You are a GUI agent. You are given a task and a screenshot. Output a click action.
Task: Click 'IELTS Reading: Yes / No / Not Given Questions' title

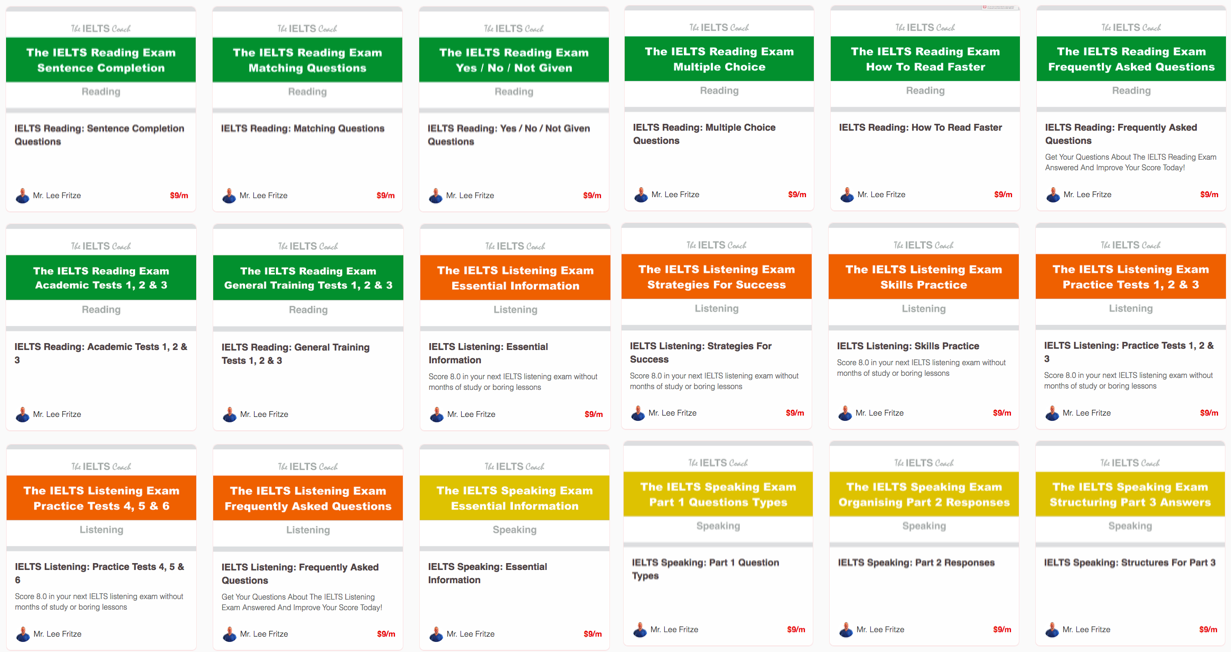click(508, 135)
